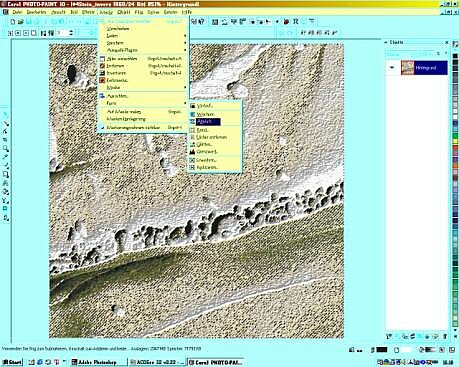Click the white swatch in status bar
Image resolution: width=459 pixels, height=367 pixels.
[x=407, y=350]
